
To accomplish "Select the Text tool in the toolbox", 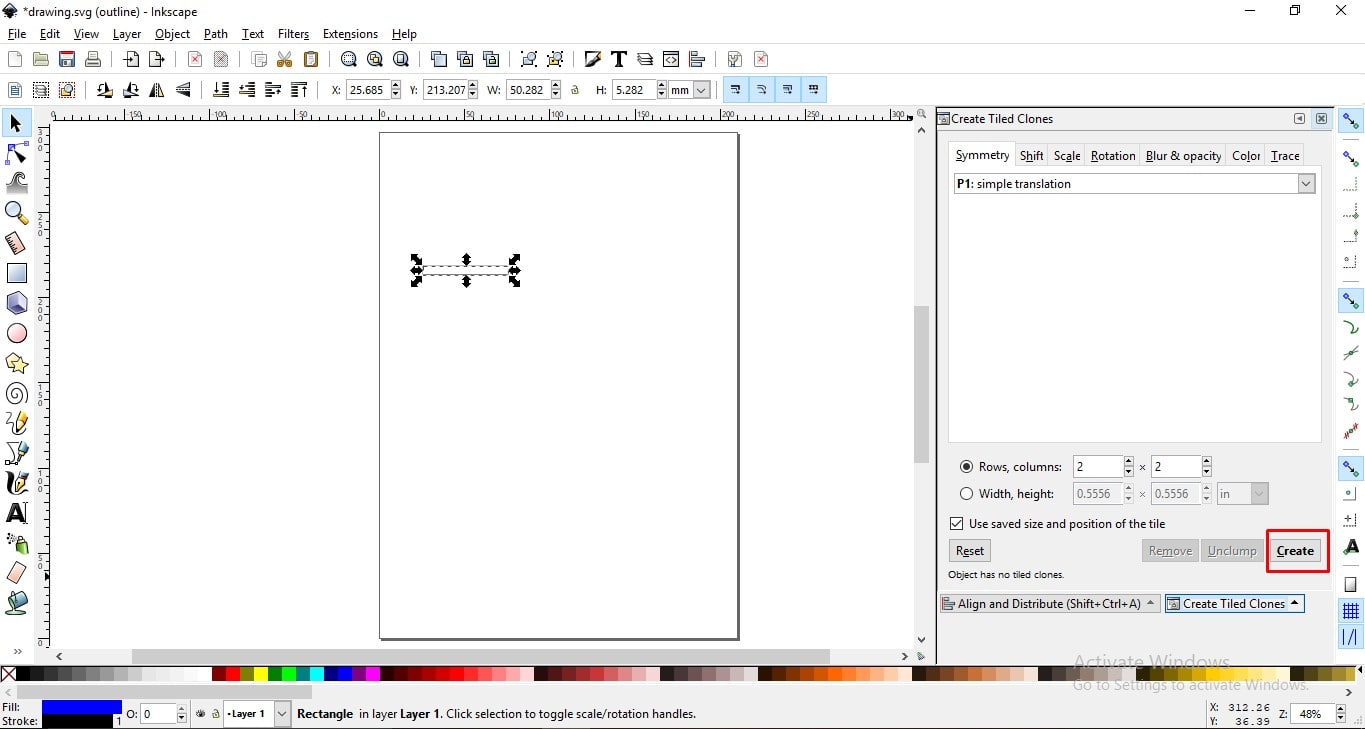I will [x=16, y=513].
